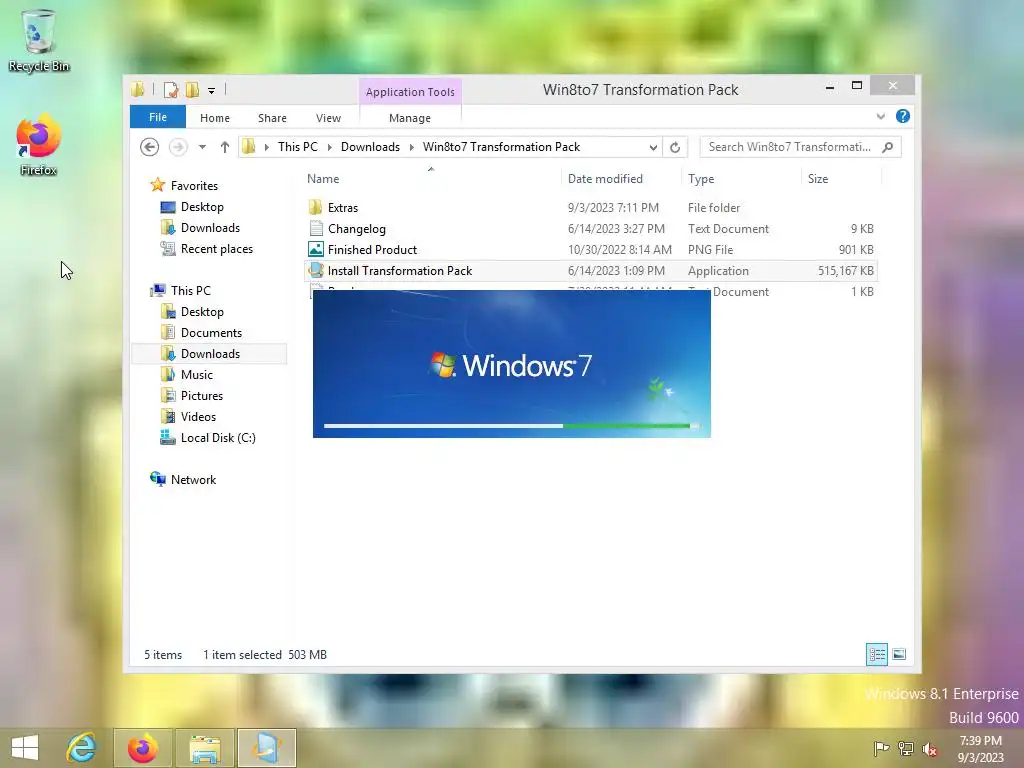The image size is (1024, 768).
Task: Open Downloads under This PC
Action: [209, 353]
